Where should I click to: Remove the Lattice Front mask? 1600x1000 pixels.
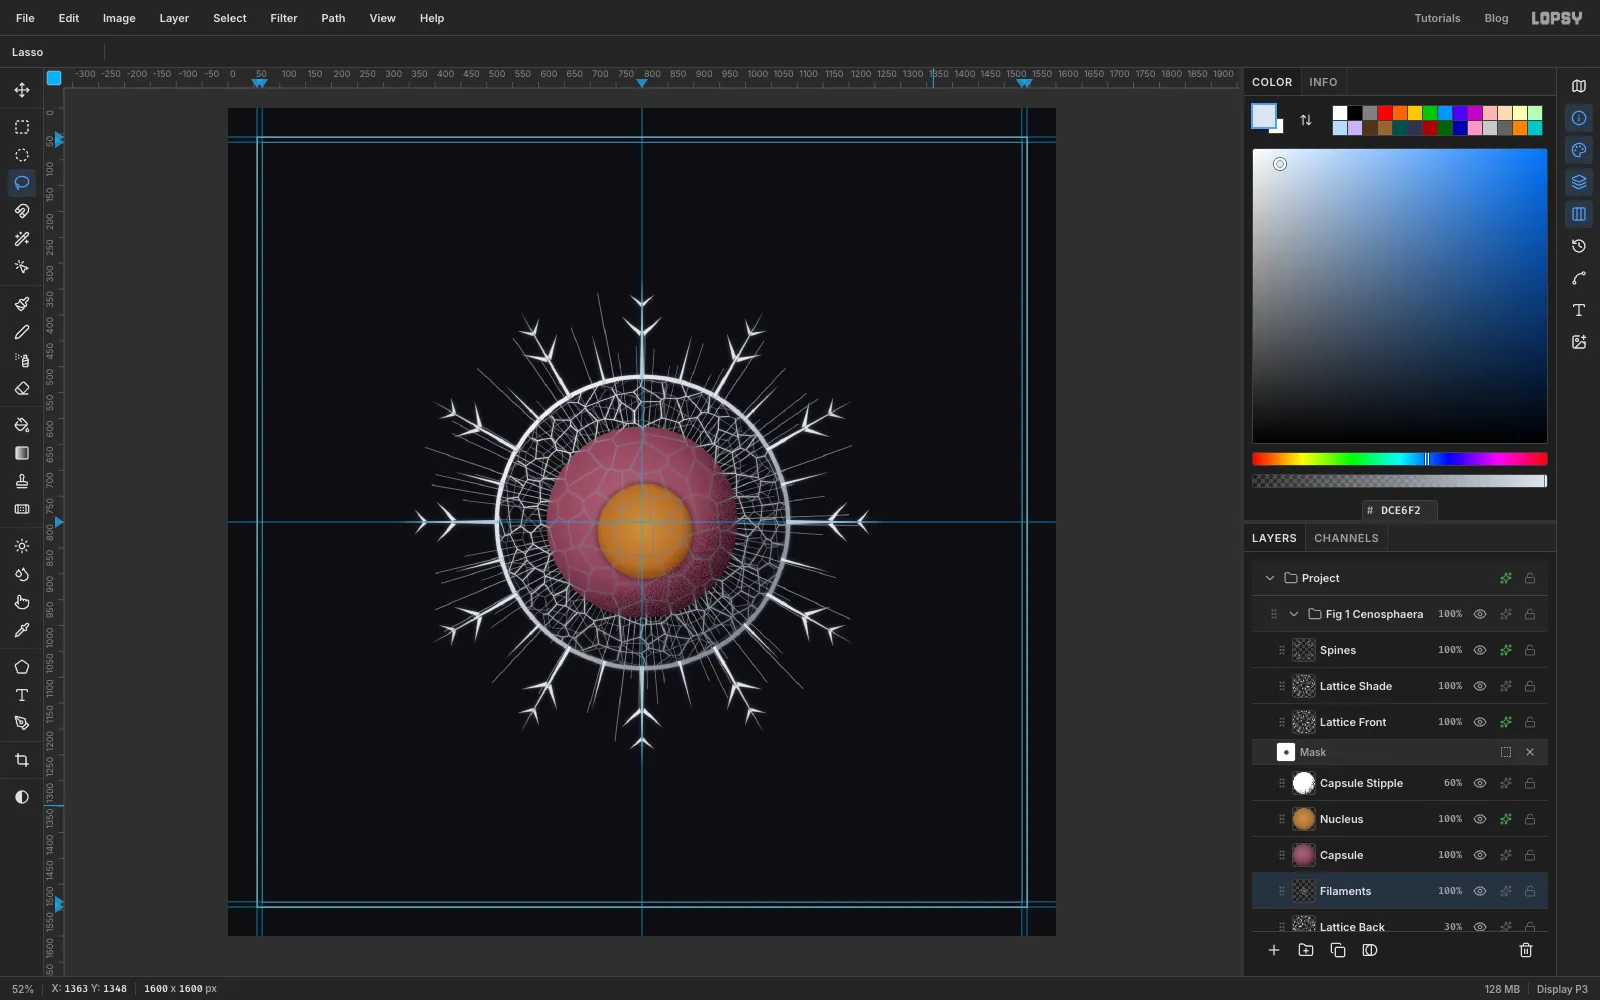coord(1530,752)
